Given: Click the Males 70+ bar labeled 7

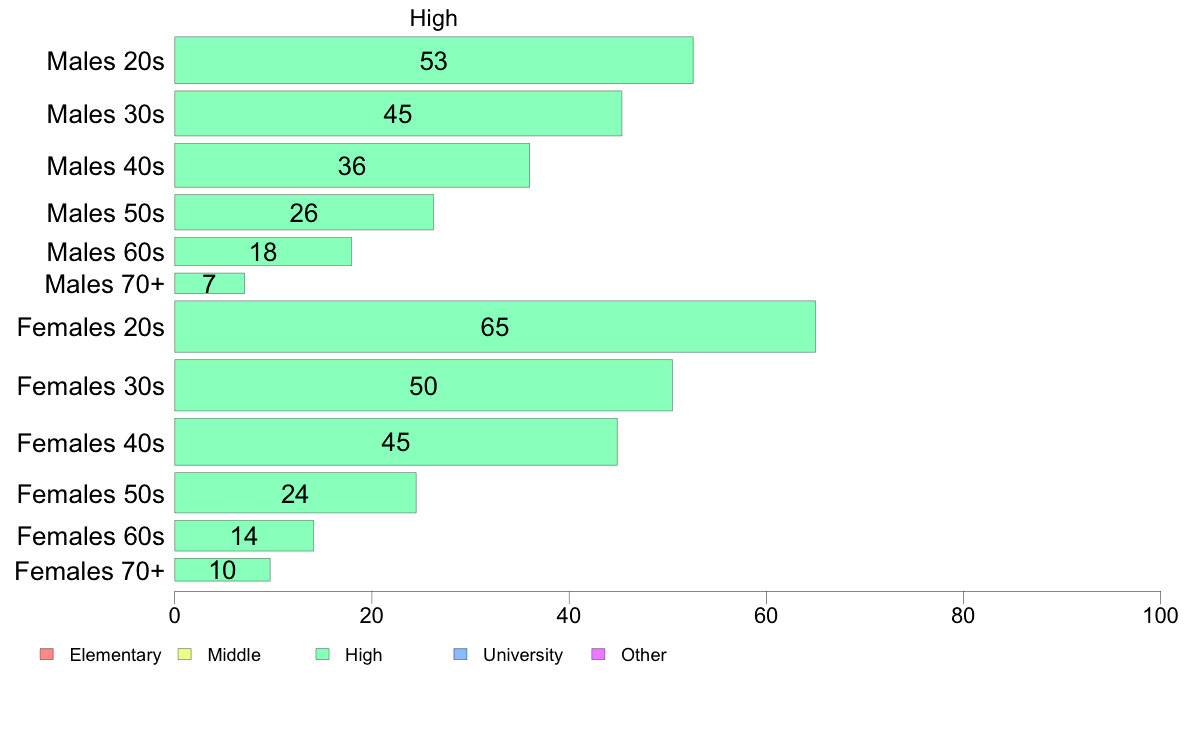Looking at the screenshot, I should [210, 283].
